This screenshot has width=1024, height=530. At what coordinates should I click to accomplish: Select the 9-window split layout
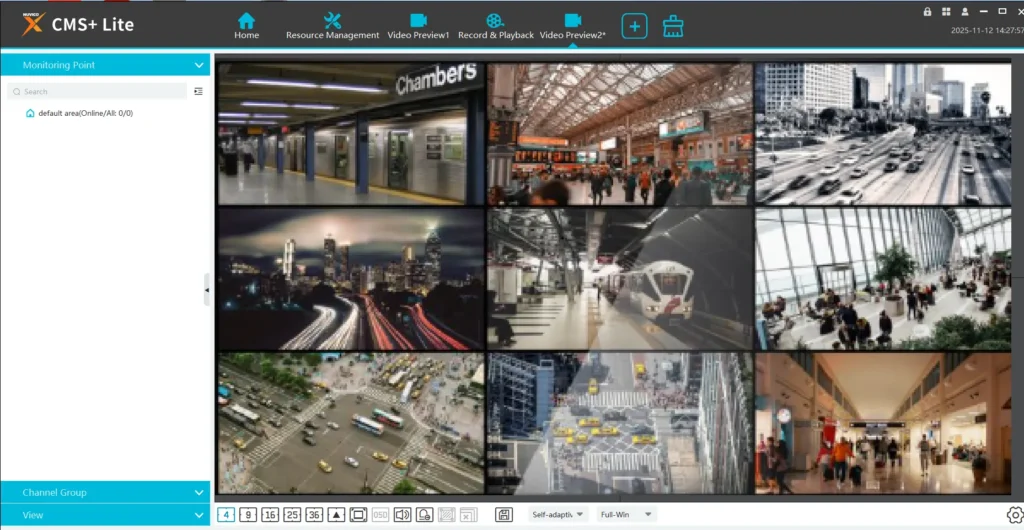(x=248, y=515)
